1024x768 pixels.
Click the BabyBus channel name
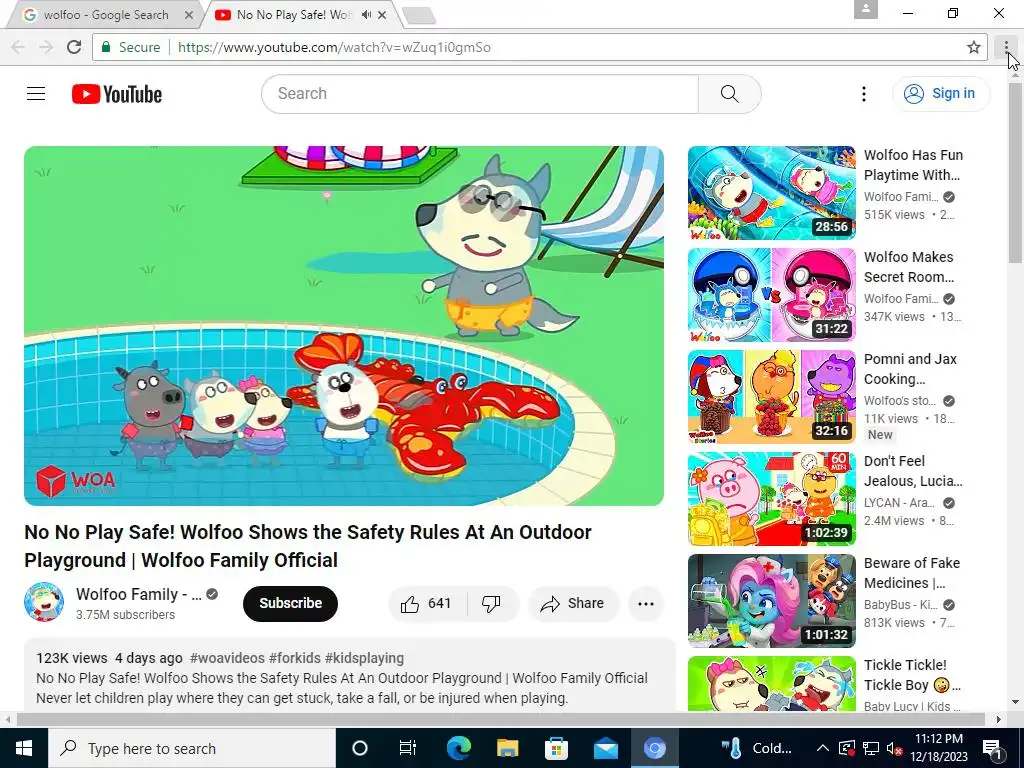tap(901, 604)
